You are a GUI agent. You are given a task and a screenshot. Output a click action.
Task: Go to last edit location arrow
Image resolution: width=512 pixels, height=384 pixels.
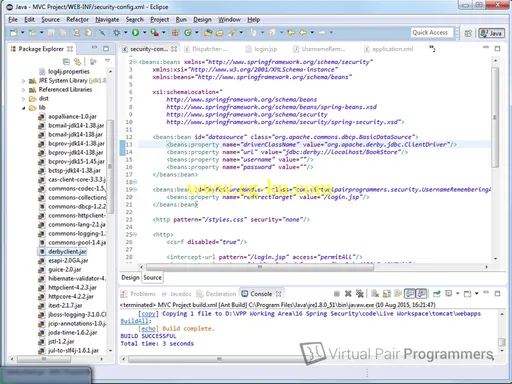tap(291, 32)
